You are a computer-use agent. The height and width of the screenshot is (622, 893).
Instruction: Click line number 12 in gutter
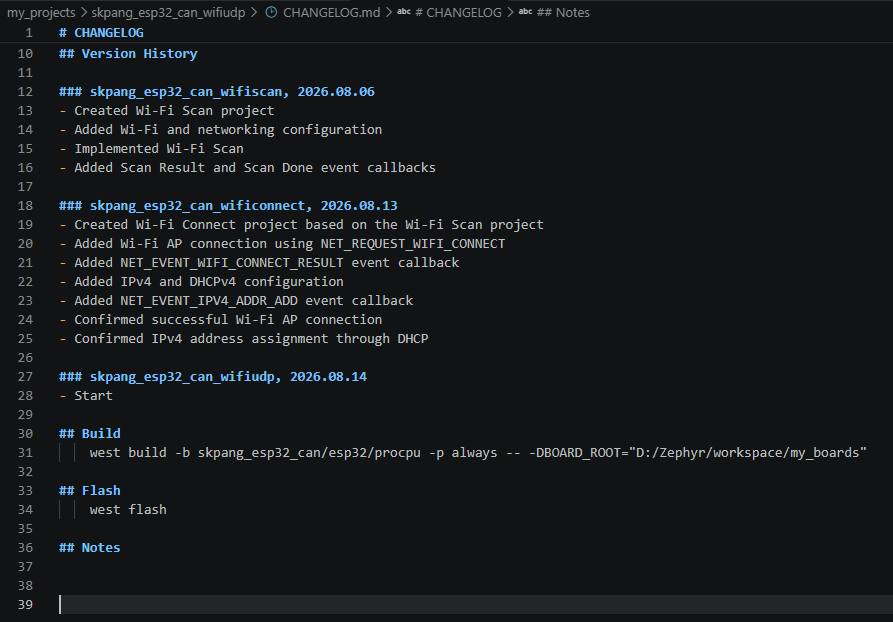click(25, 92)
